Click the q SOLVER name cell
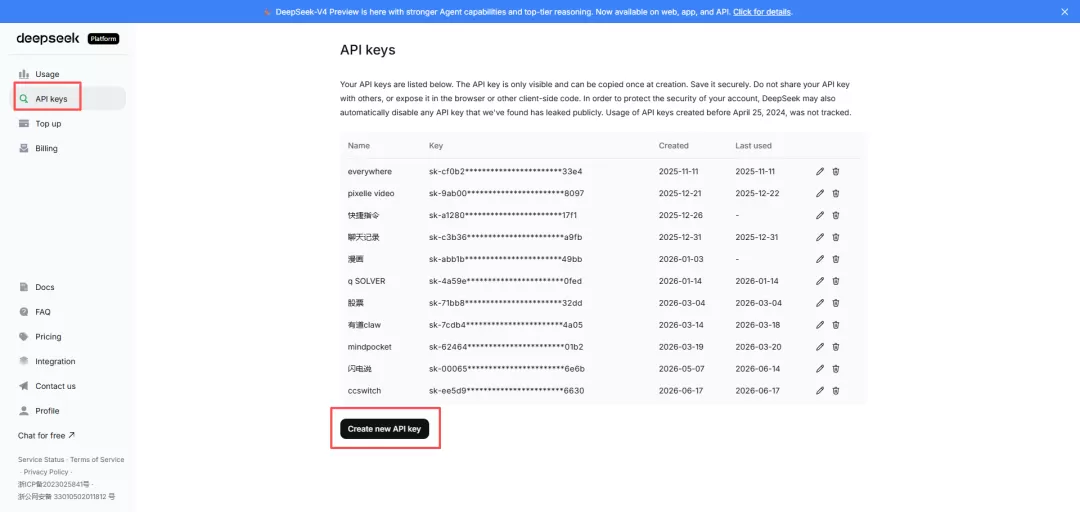This screenshot has width=1080, height=512. click(x=366, y=281)
